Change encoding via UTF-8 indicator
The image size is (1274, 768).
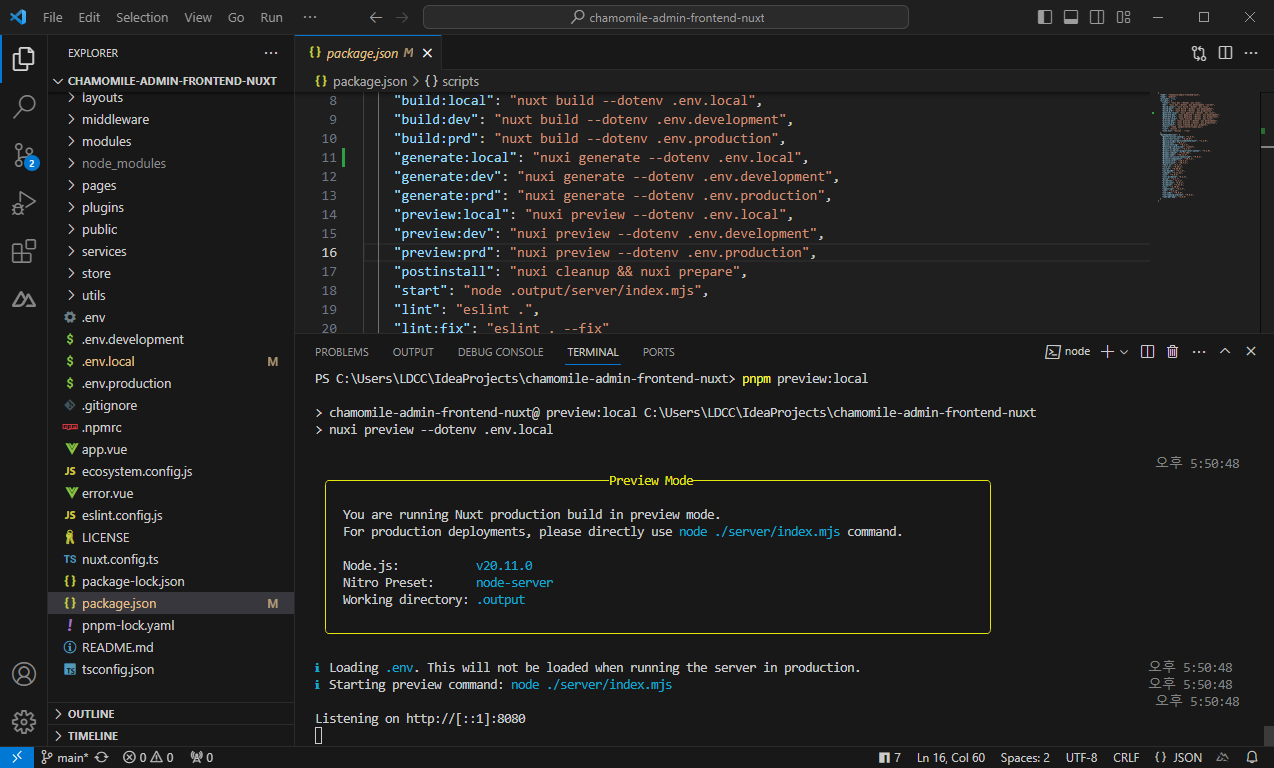coord(1082,757)
